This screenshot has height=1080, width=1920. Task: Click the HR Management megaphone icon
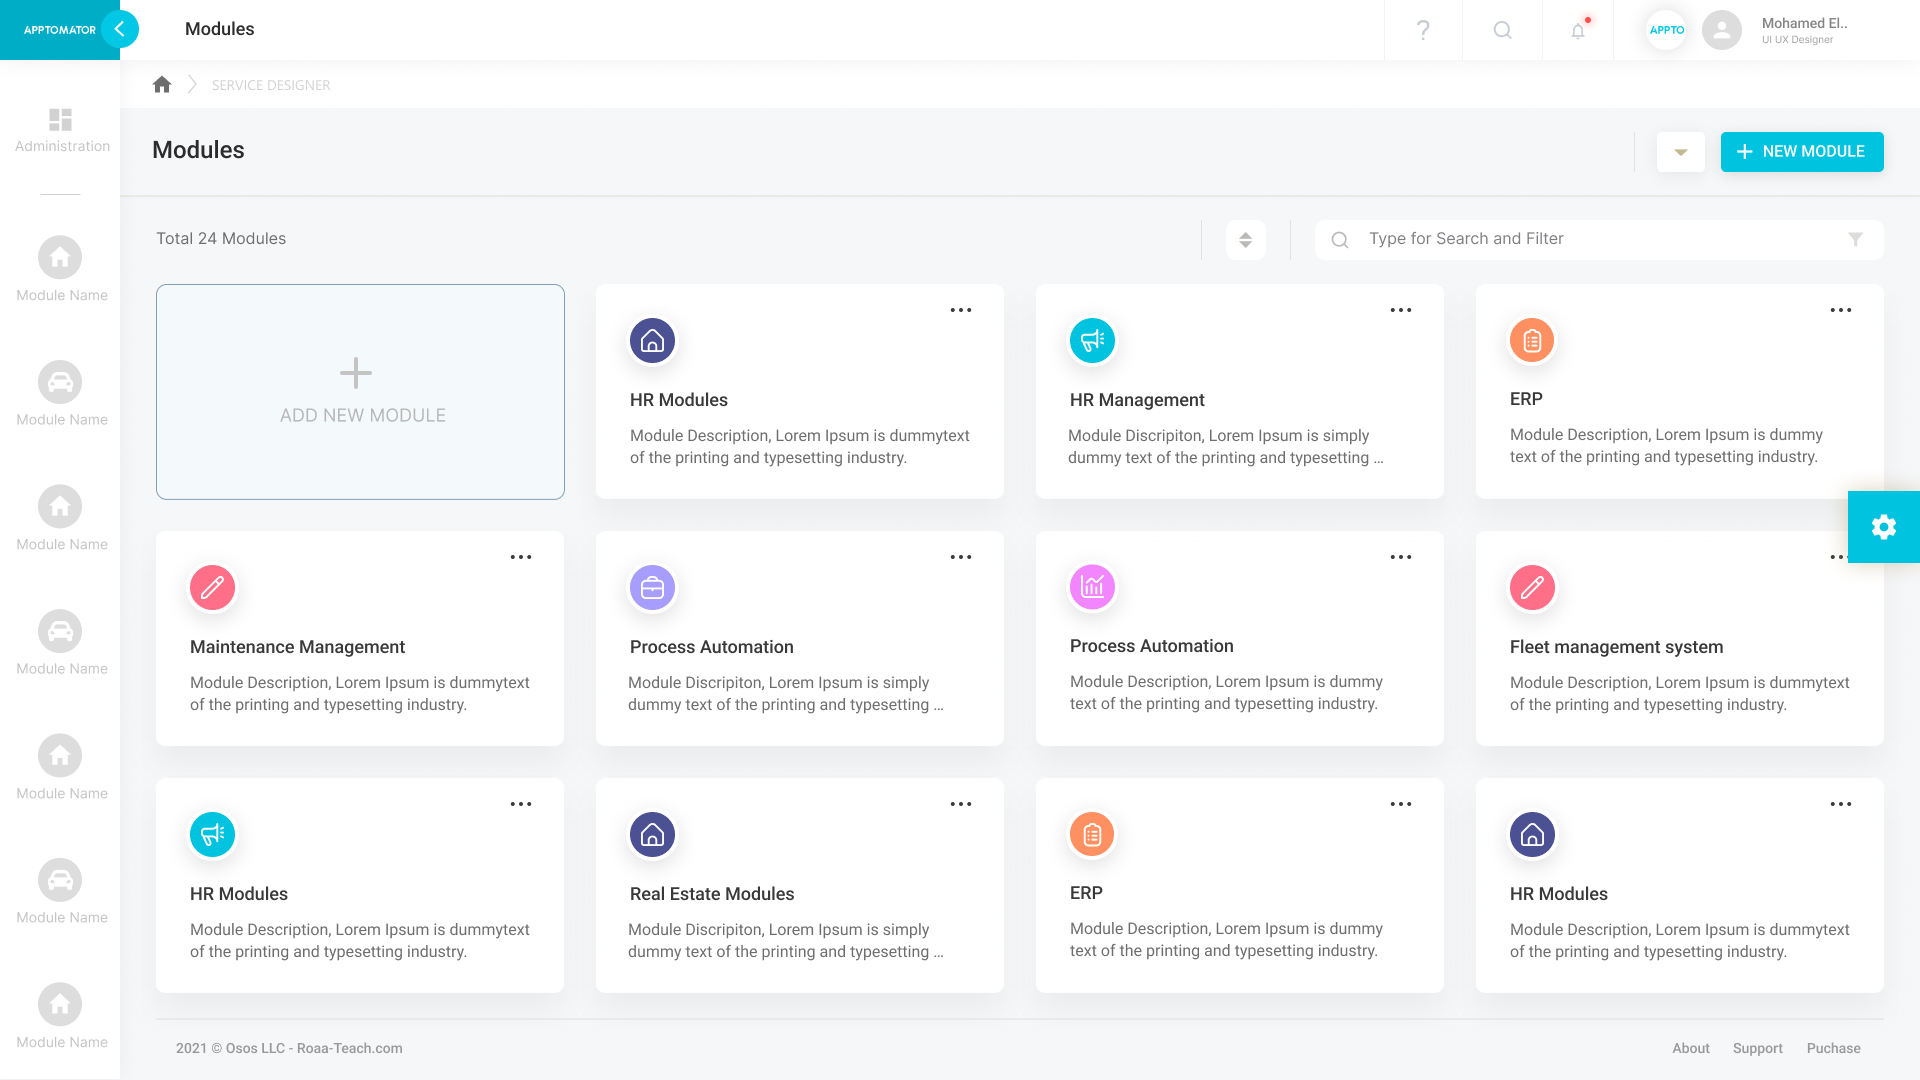click(1092, 341)
